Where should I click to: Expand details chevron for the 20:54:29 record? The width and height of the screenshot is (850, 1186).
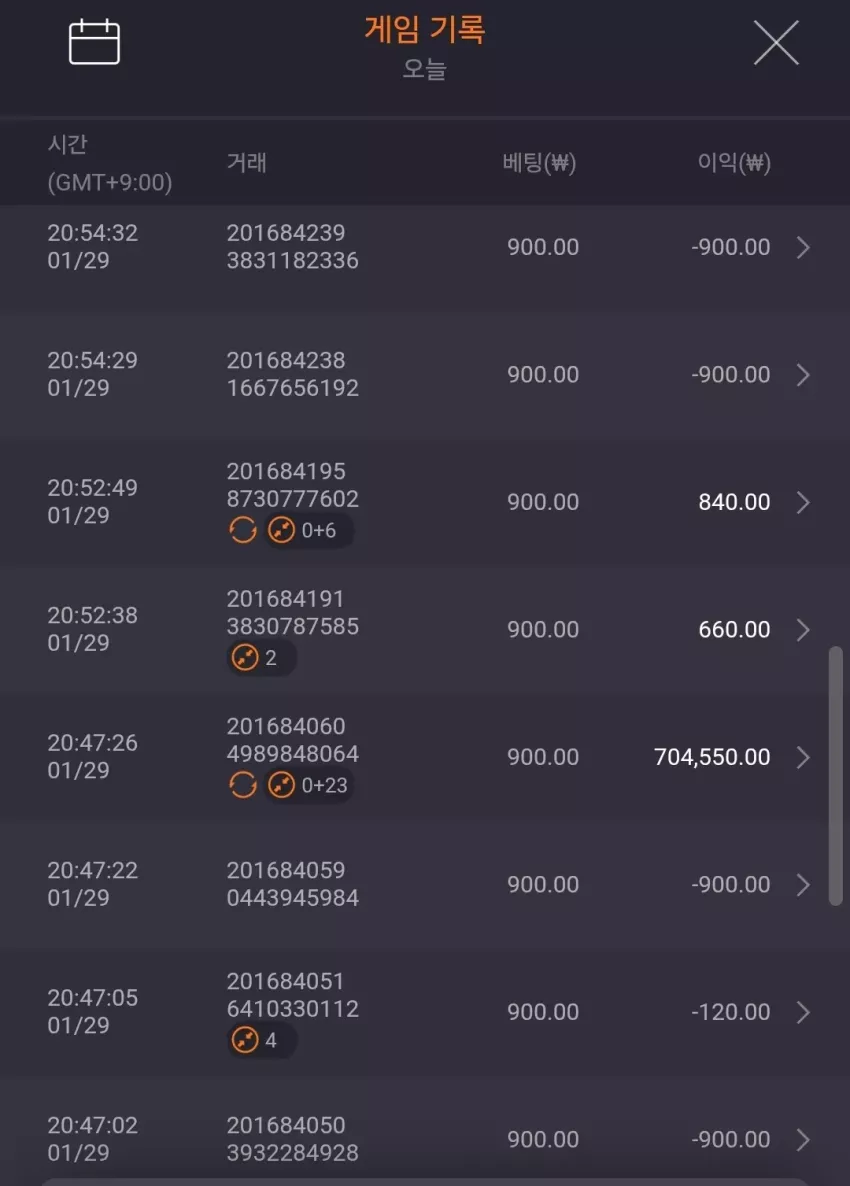(x=803, y=374)
